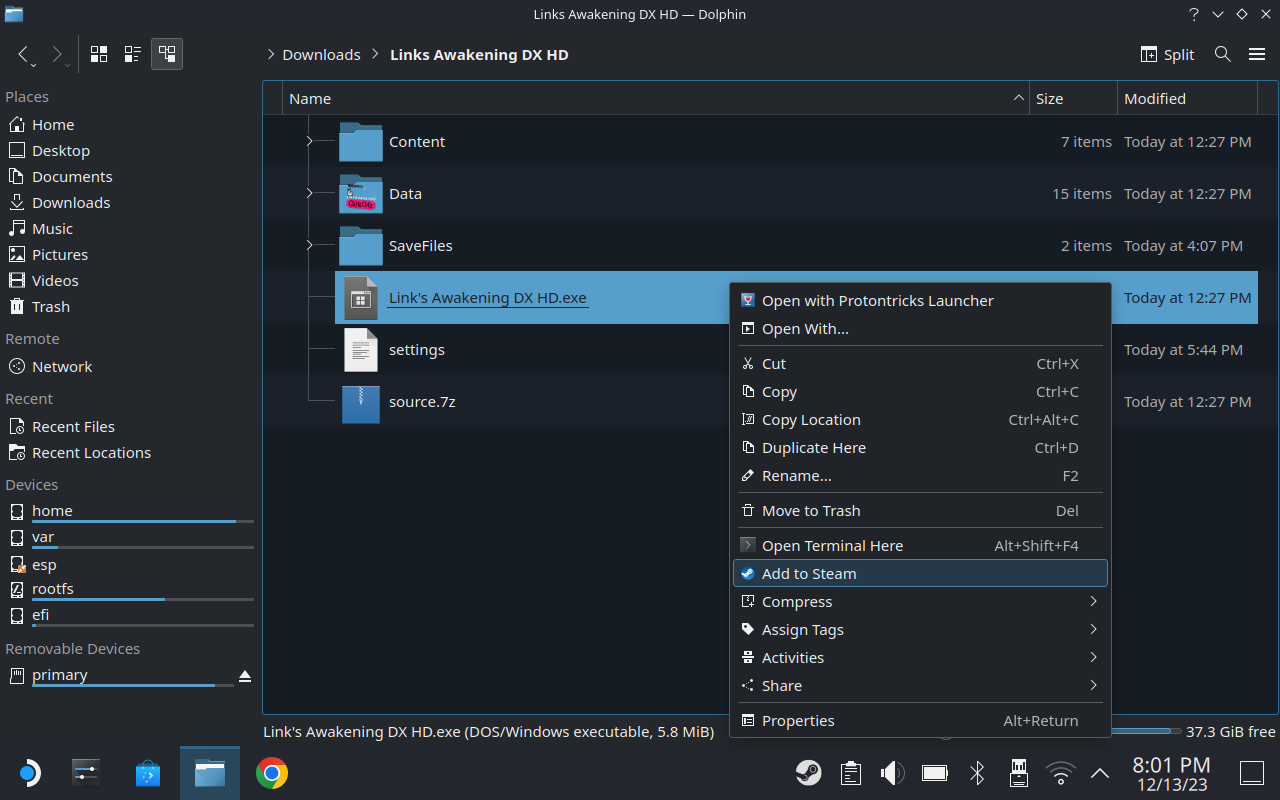Open System Settings from the taskbar
The width and height of the screenshot is (1280, 800).
coord(86,773)
